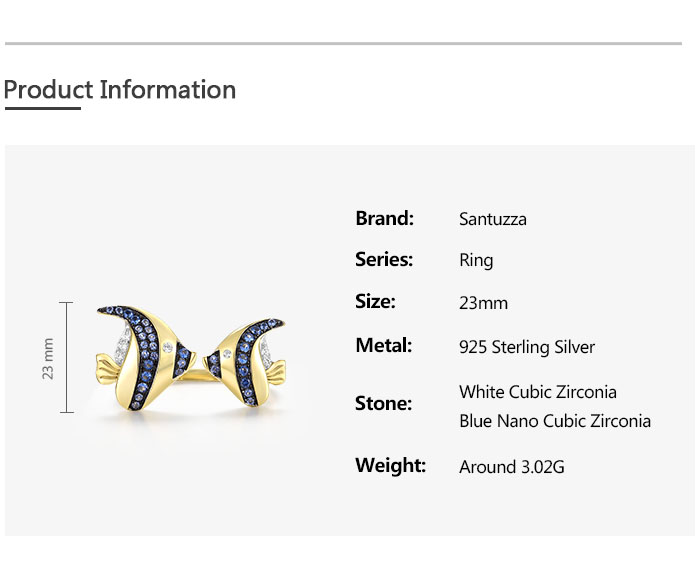Select the Metal: label
This screenshot has width=700, height=588.
pos(383,346)
